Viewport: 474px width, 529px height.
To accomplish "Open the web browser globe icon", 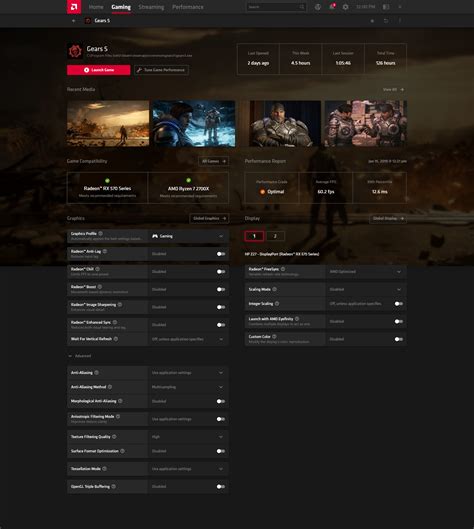I will 317,7.
